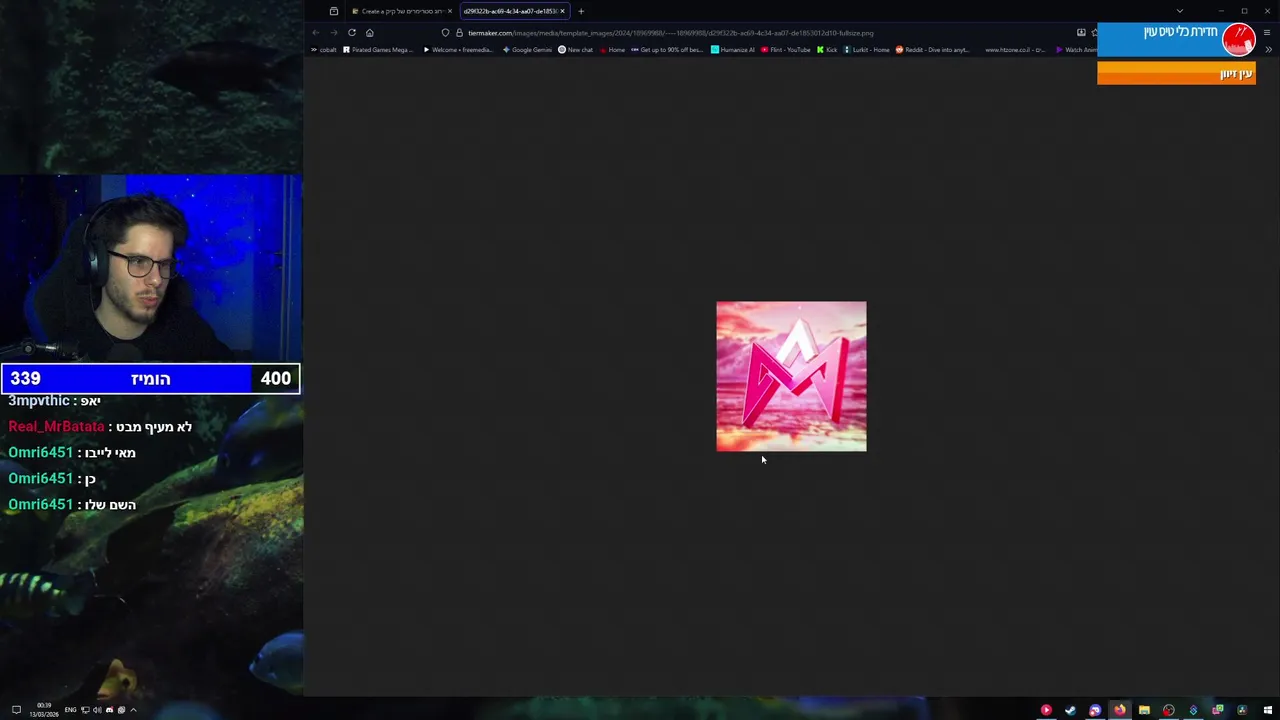Viewport: 1280px width, 720px height.
Task: Open the Google Gemini bookmark
Action: pos(527,50)
